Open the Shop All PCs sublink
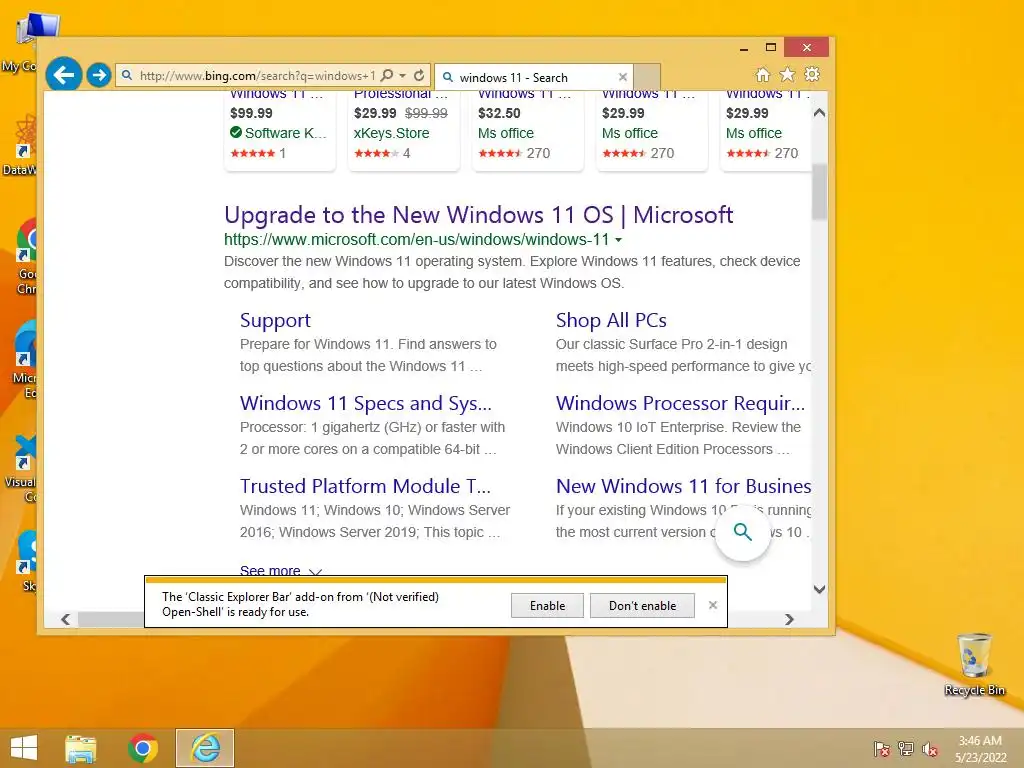The width and height of the screenshot is (1024, 768). 611,320
